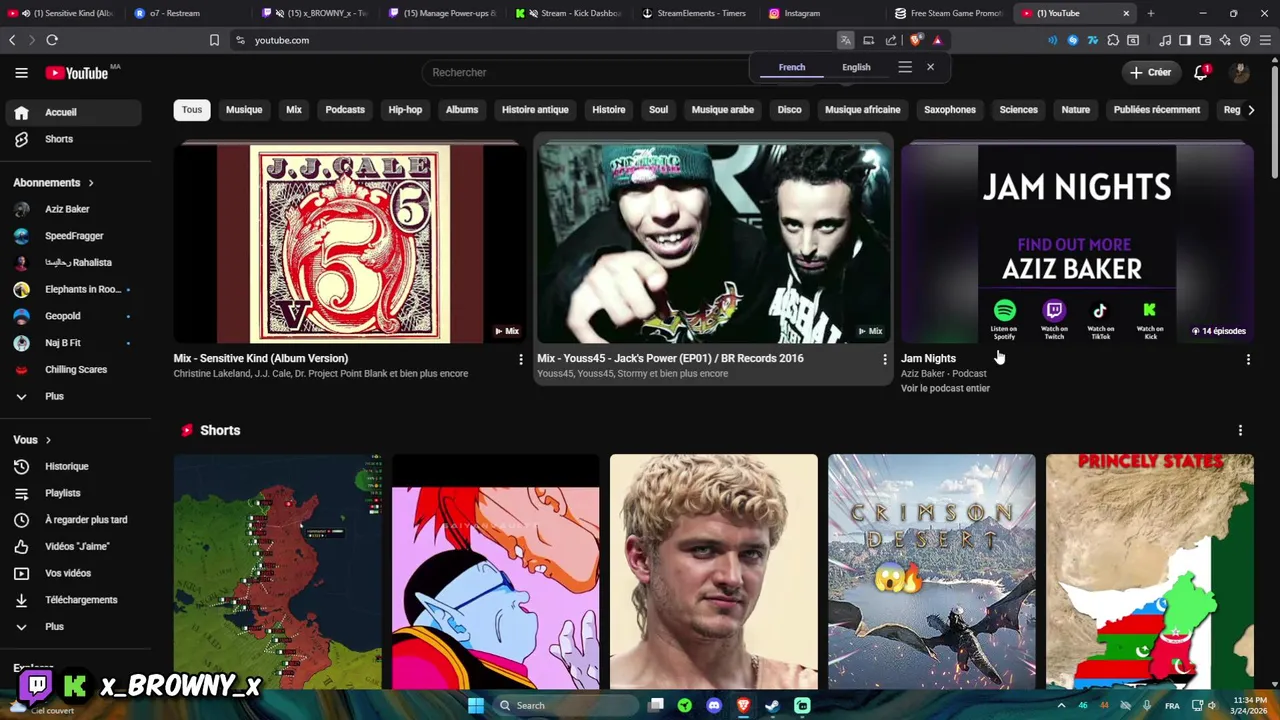This screenshot has width=1280, height=720.
Task: Open the account avatar menu
Action: 1240,72
